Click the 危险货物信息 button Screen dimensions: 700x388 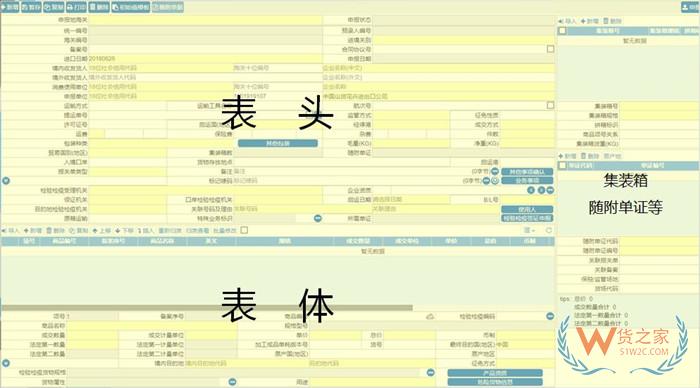(495, 382)
